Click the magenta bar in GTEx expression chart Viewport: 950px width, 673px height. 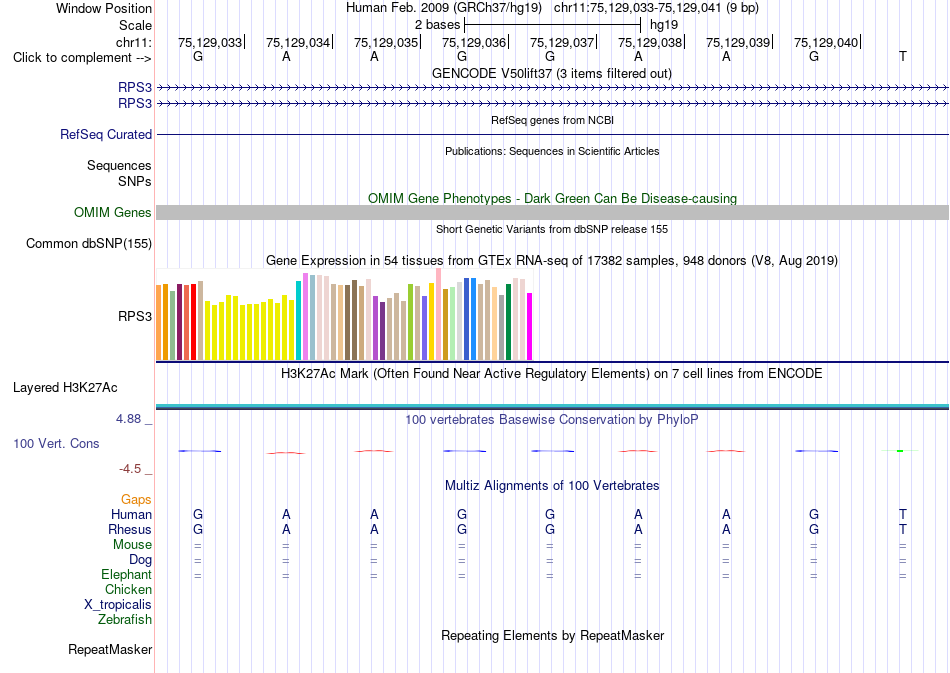pos(530,327)
